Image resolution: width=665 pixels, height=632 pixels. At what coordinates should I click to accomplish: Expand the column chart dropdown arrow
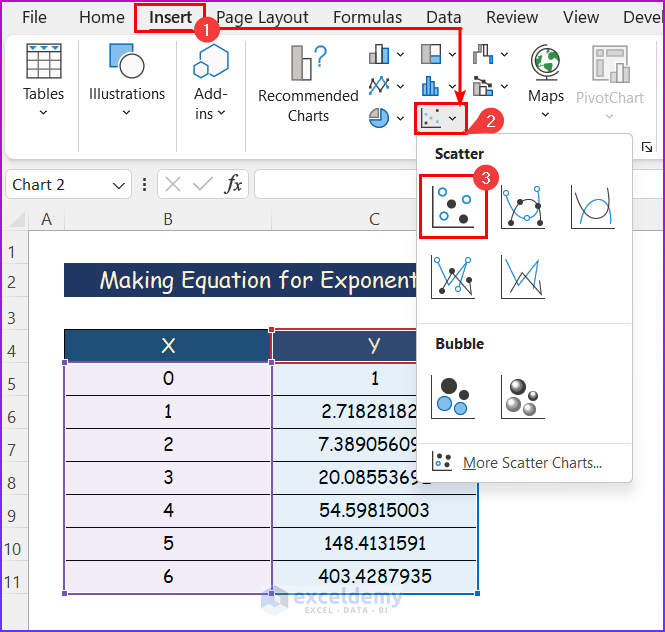400,54
